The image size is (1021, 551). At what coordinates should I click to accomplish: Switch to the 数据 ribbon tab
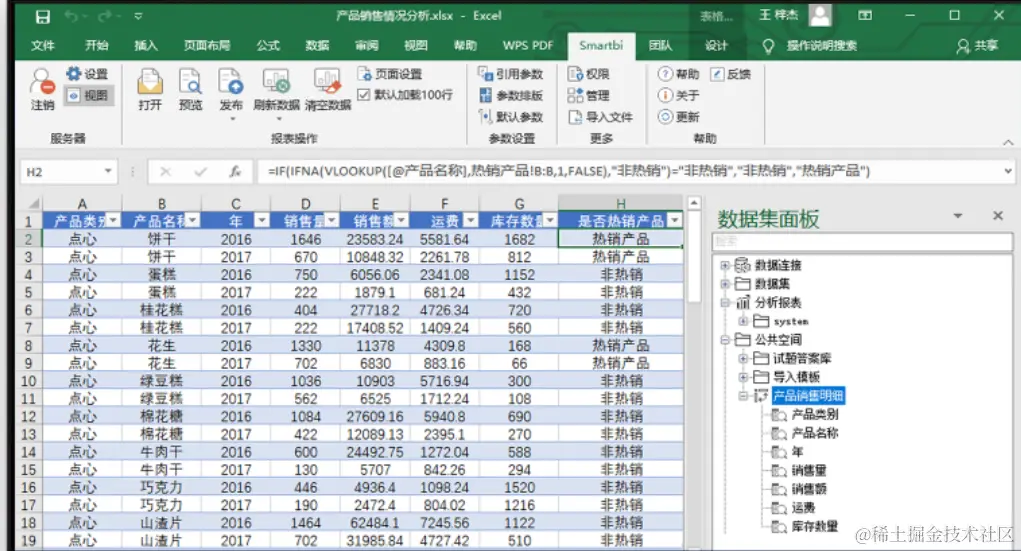[x=317, y=46]
